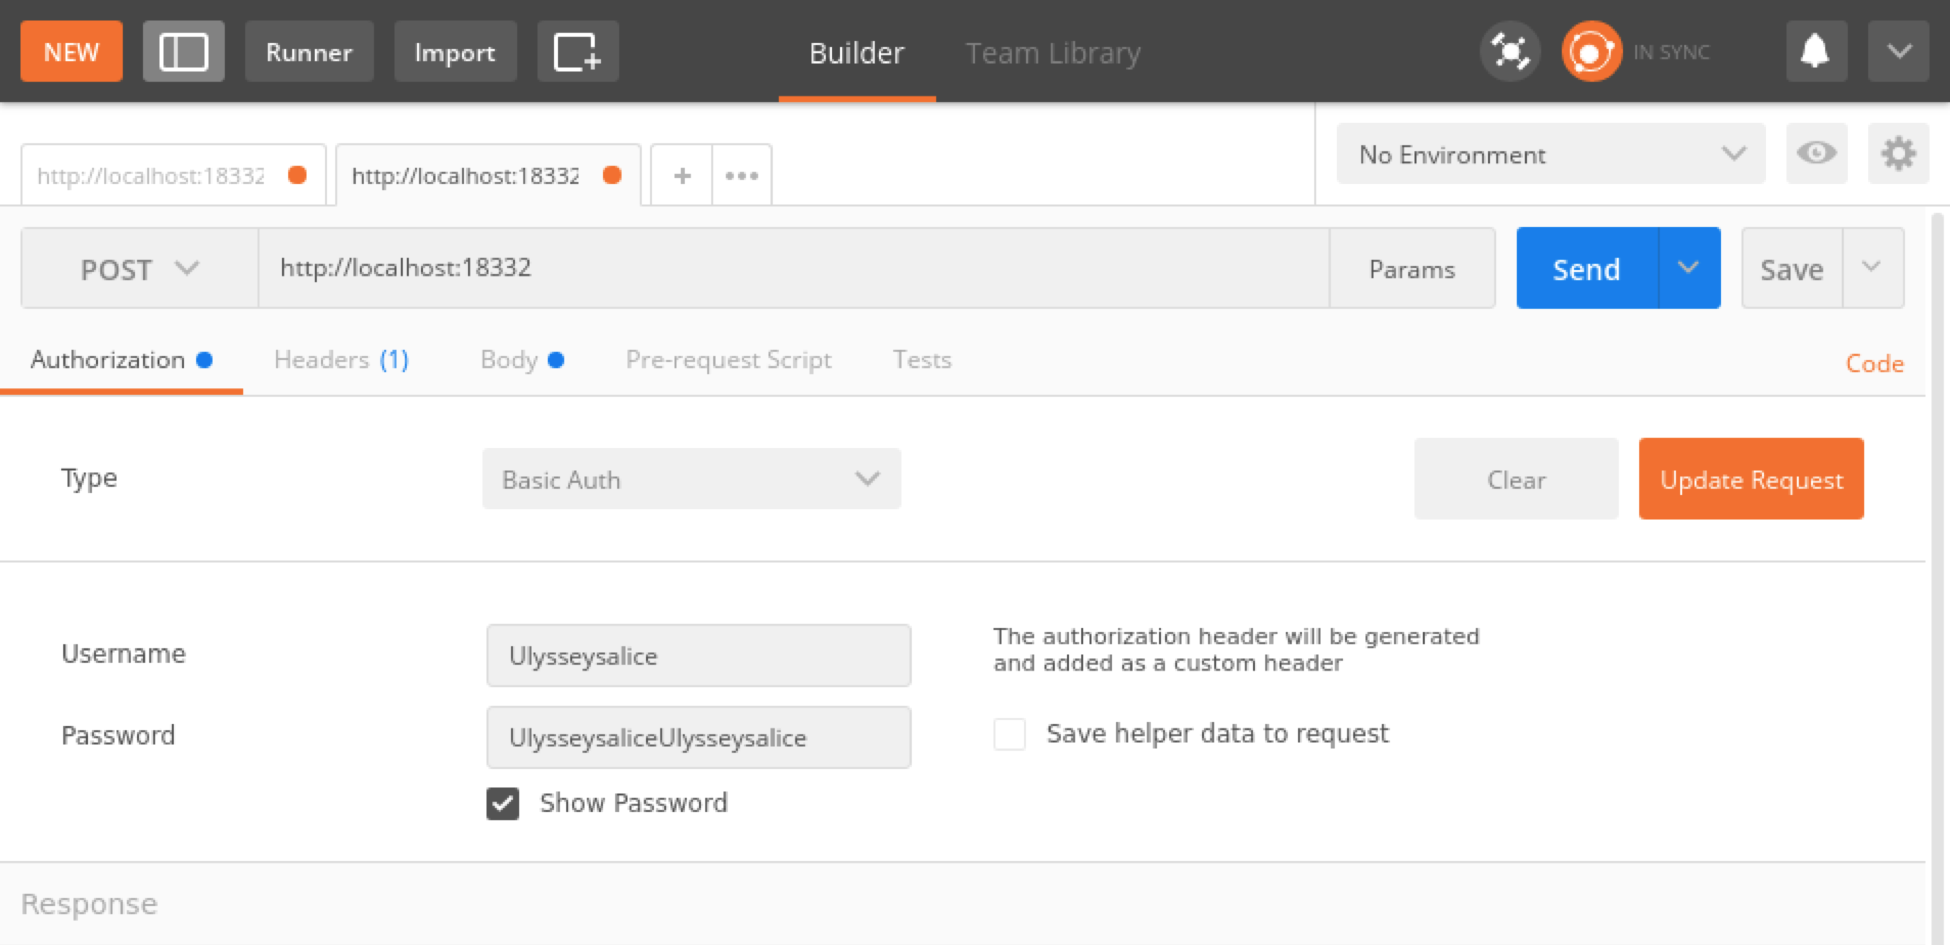Screen dimensions: 1950x945
Task: Click unsaved dot on first localhost tab
Action: (x=297, y=175)
